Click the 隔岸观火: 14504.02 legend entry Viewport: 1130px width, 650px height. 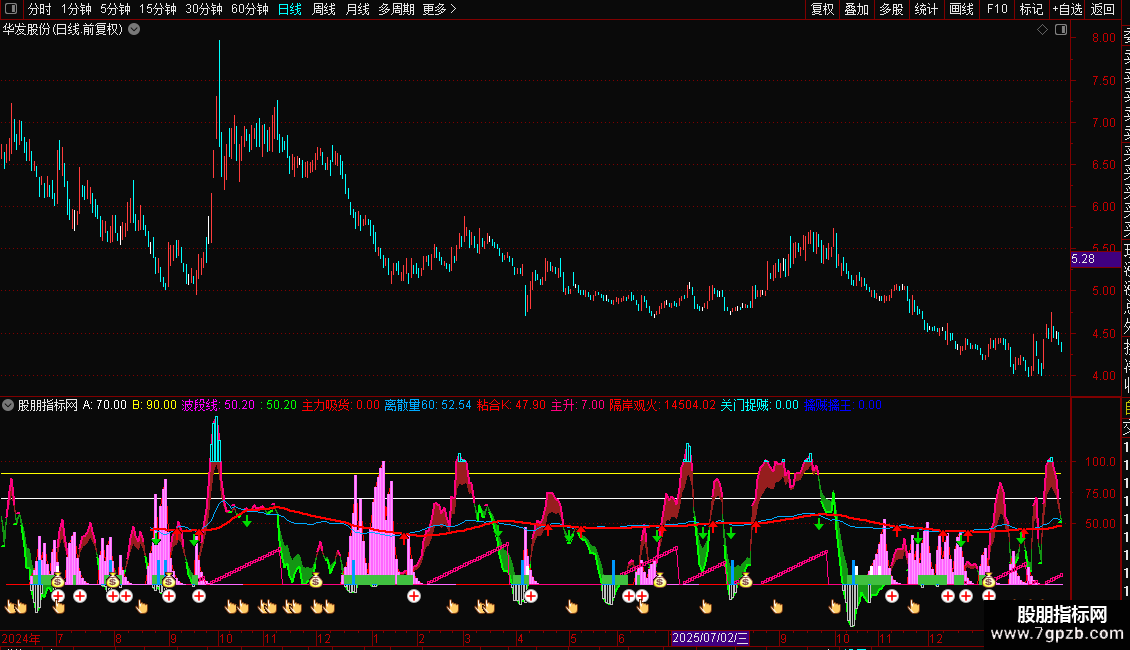(663, 405)
